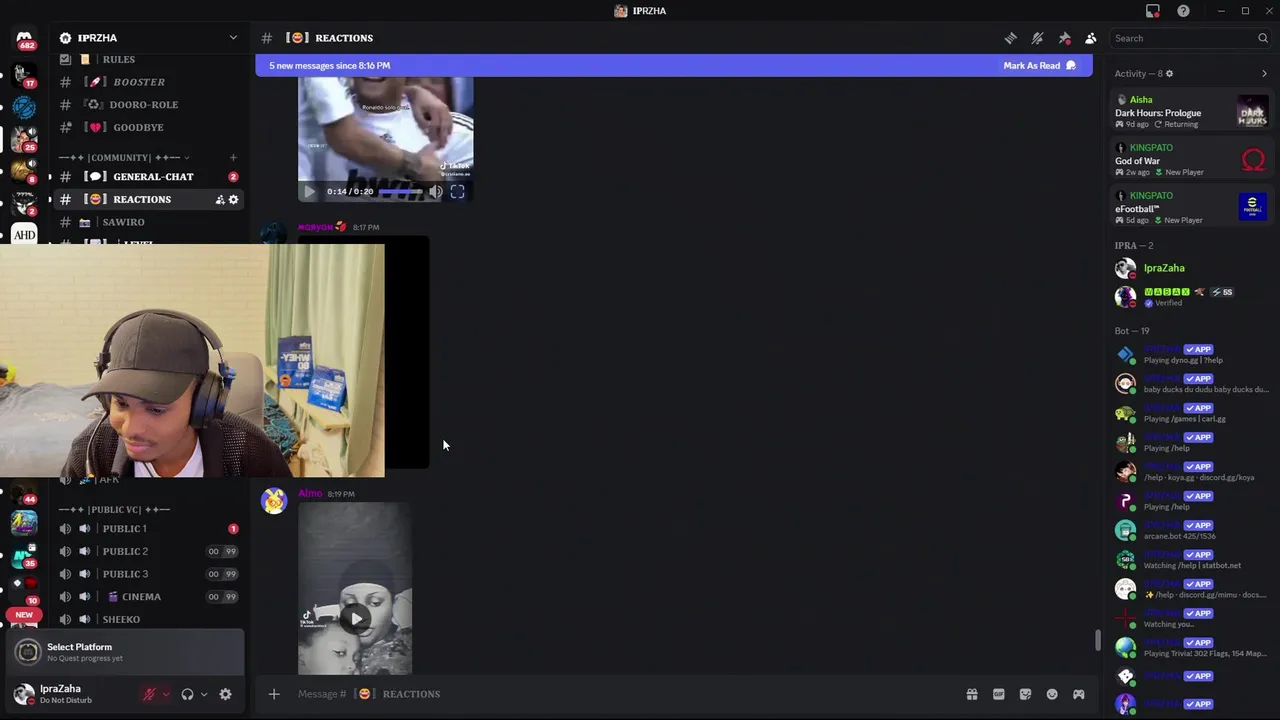Click the search magnifier icon
Screen dimensions: 1280x720
[x=1263, y=38]
